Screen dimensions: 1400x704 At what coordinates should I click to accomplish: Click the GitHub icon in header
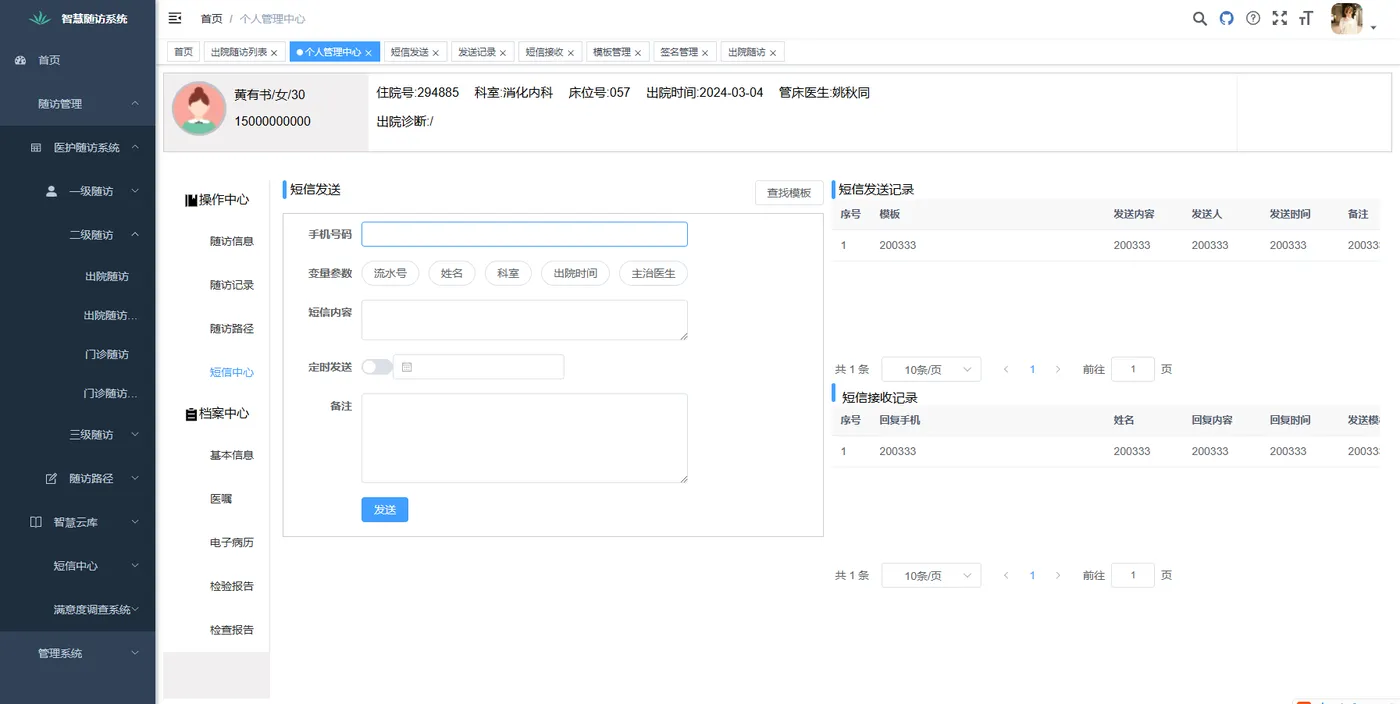(1226, 17)
